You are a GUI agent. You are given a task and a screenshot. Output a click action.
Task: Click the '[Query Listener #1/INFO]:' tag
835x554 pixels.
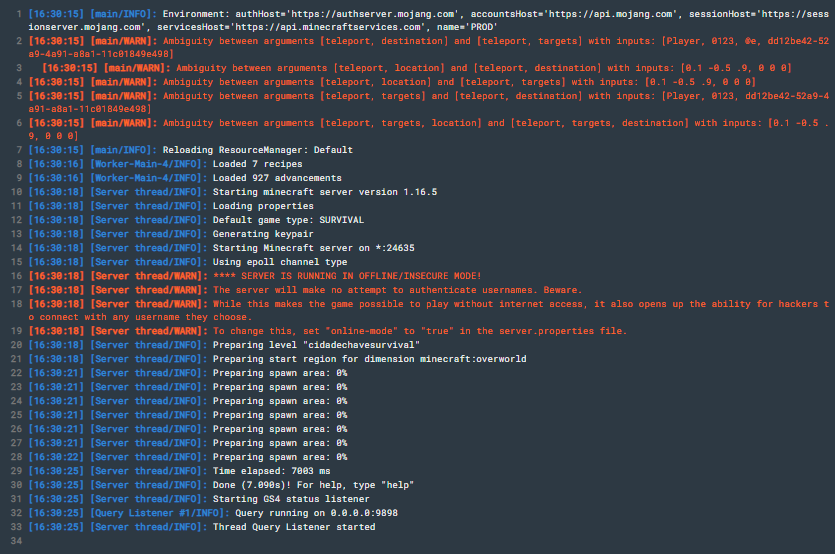[x=160, y=513]
